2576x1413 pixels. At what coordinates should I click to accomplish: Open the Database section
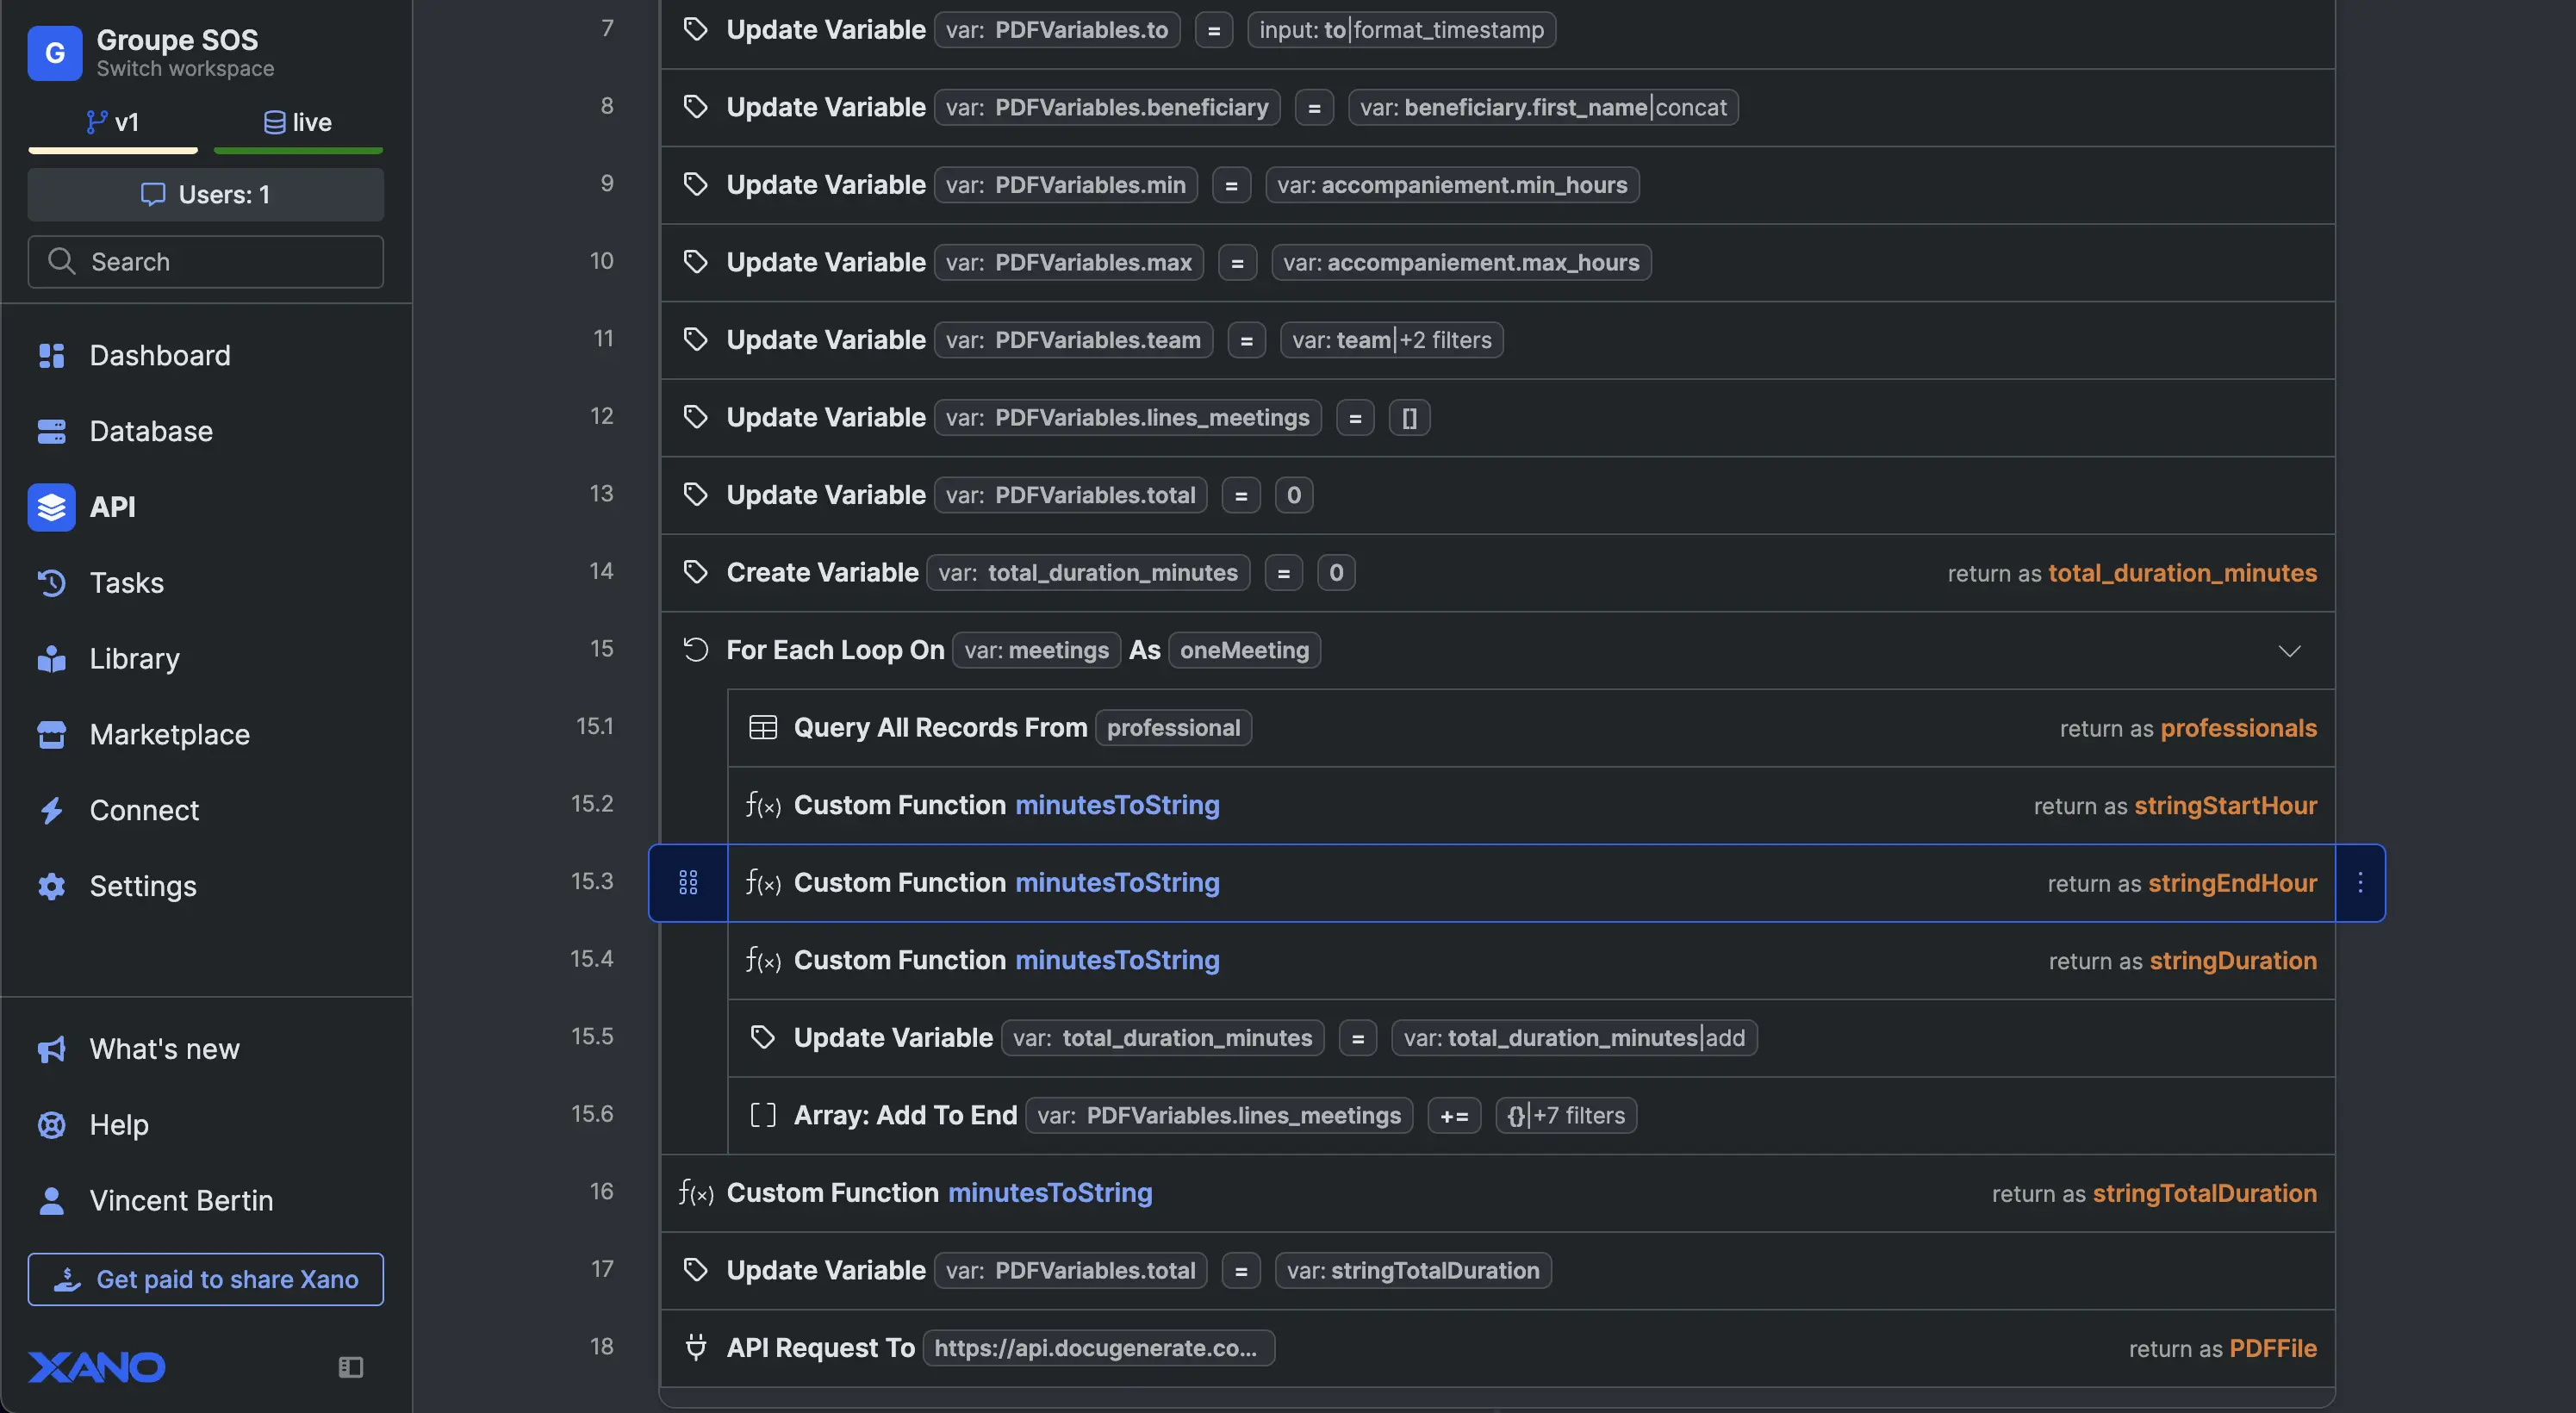pos(150,431)
